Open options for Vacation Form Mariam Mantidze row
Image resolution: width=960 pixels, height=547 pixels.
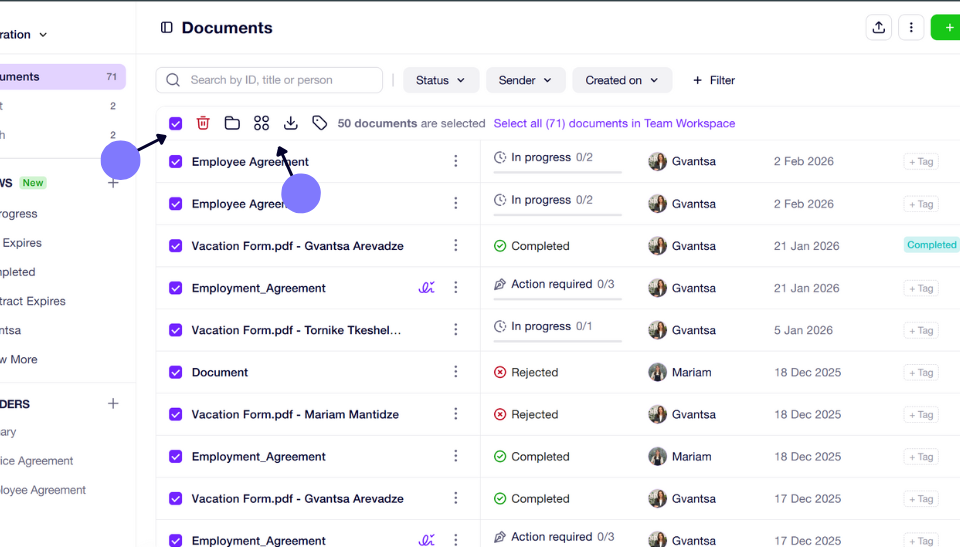(456, 414)
